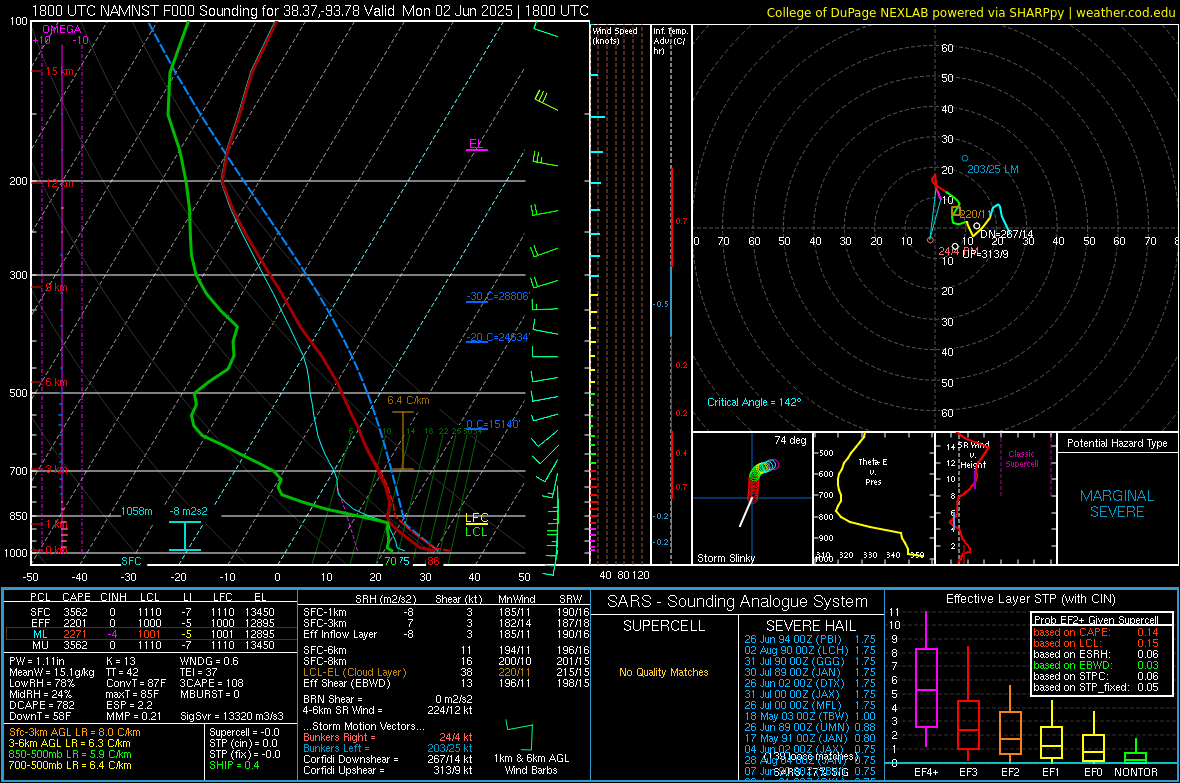Click the NAMNST F000 sounding title text
Screen dimensions: 1180x783
[x=310, y=11]
